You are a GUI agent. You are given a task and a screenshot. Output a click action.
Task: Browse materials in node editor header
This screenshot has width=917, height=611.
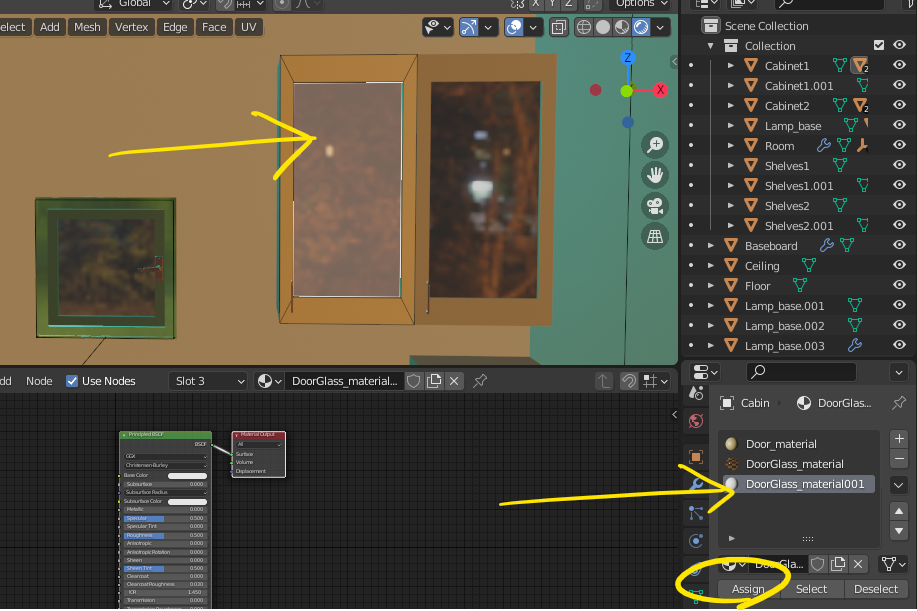(x=270, y=381)
